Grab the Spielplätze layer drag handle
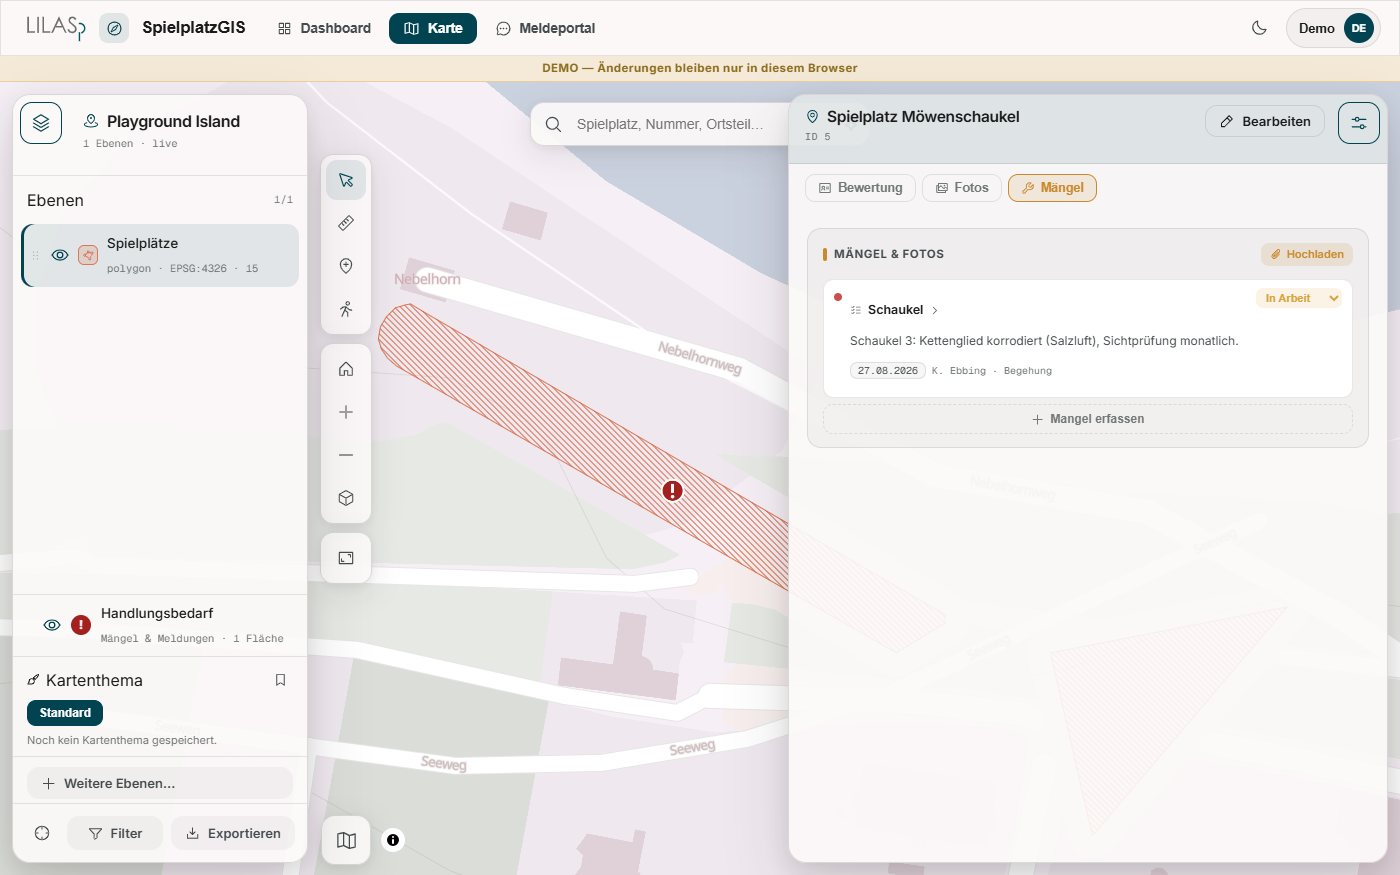 click(36, 255)
